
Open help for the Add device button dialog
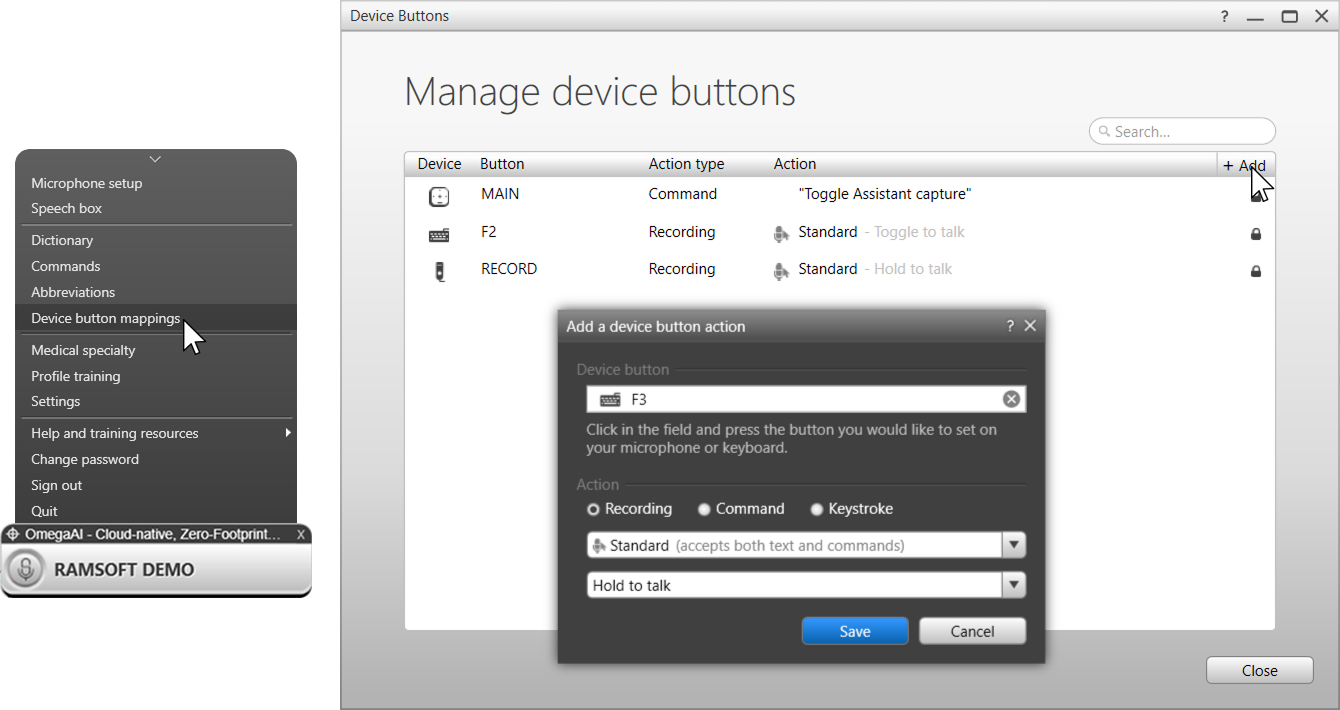coord(1010,326)
